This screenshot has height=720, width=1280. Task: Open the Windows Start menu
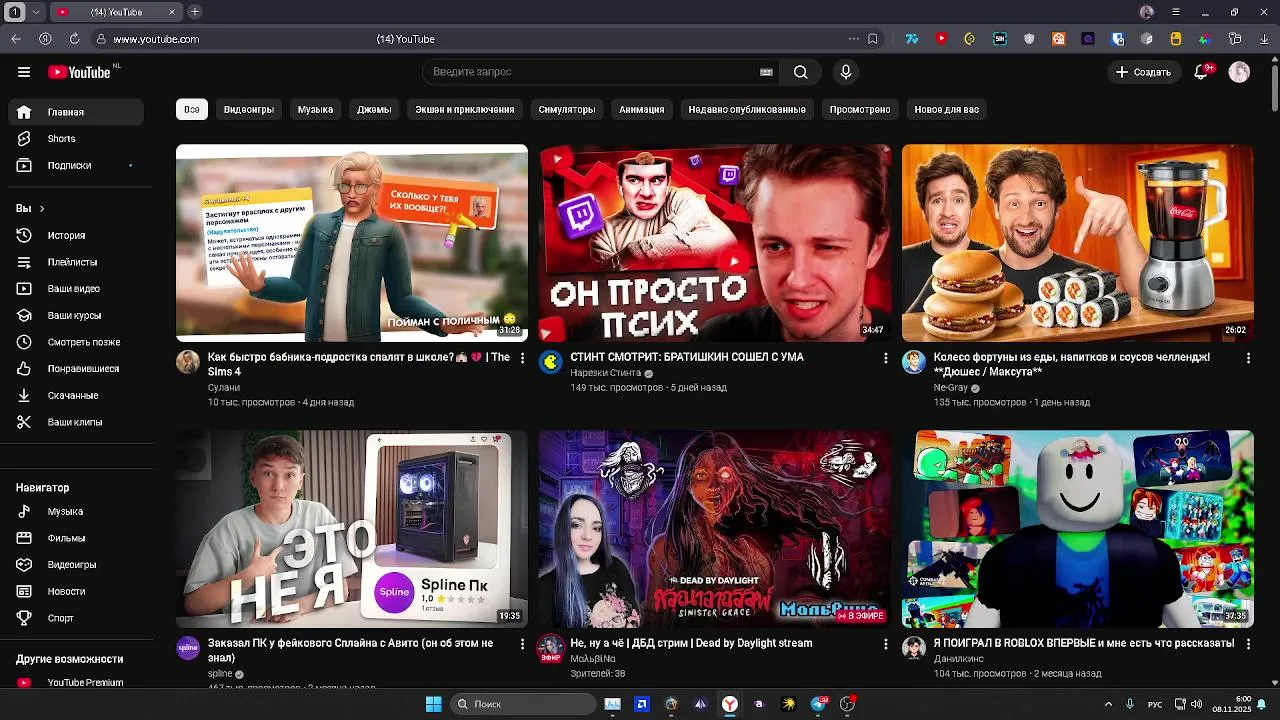(x=433, y=704)
